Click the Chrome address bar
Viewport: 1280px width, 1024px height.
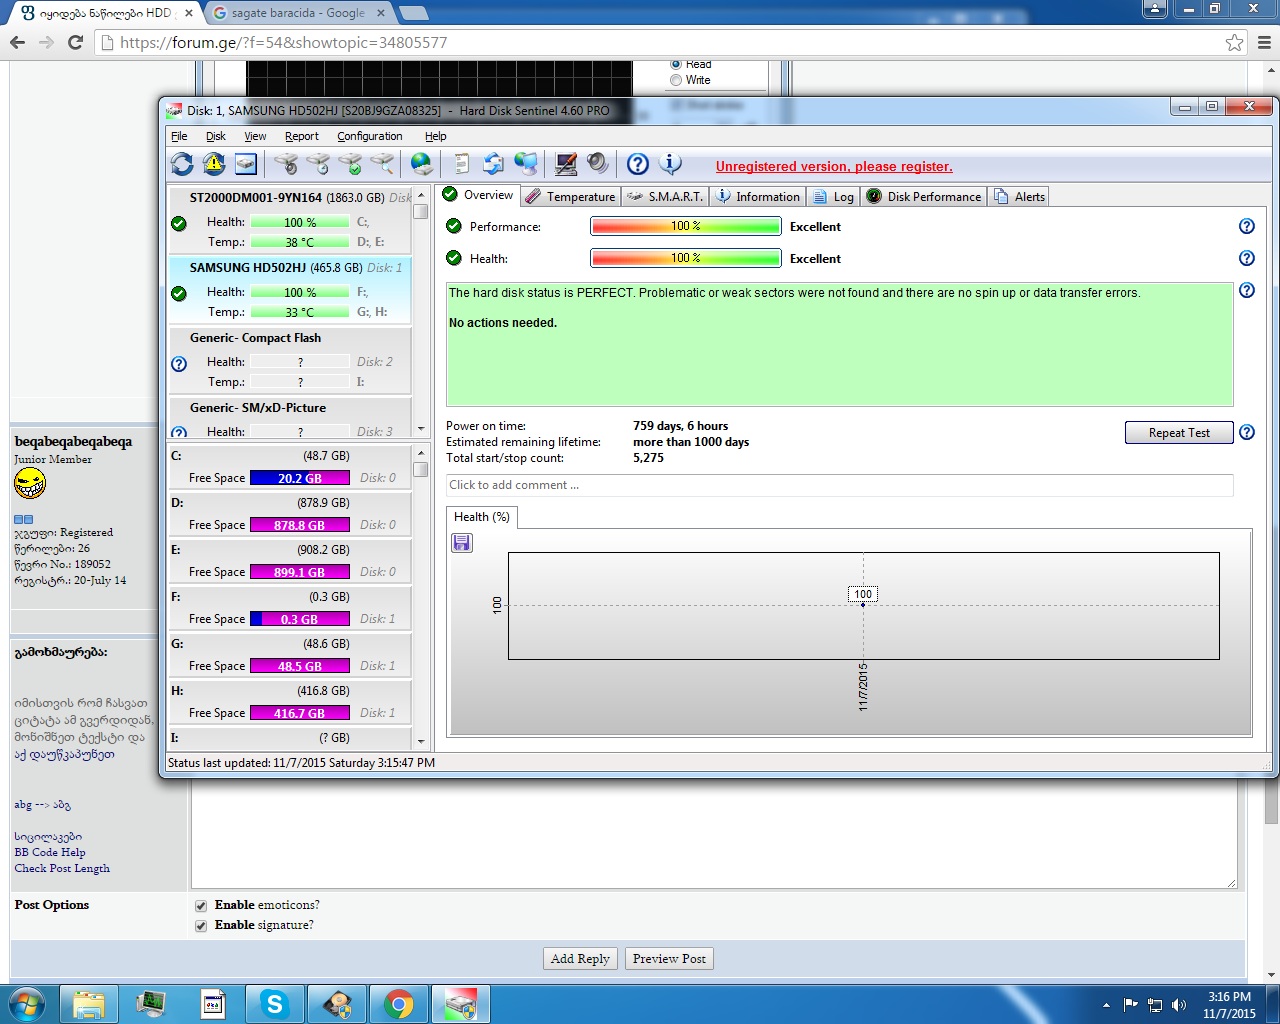pyautogui.click(x=660, y=42)
